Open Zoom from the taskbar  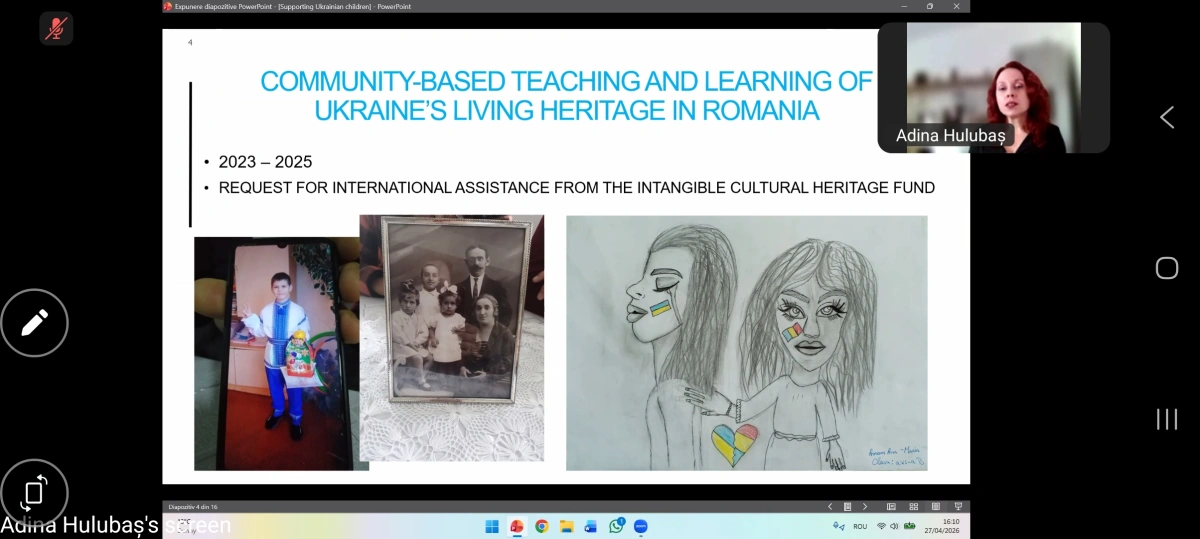point(641,526)
